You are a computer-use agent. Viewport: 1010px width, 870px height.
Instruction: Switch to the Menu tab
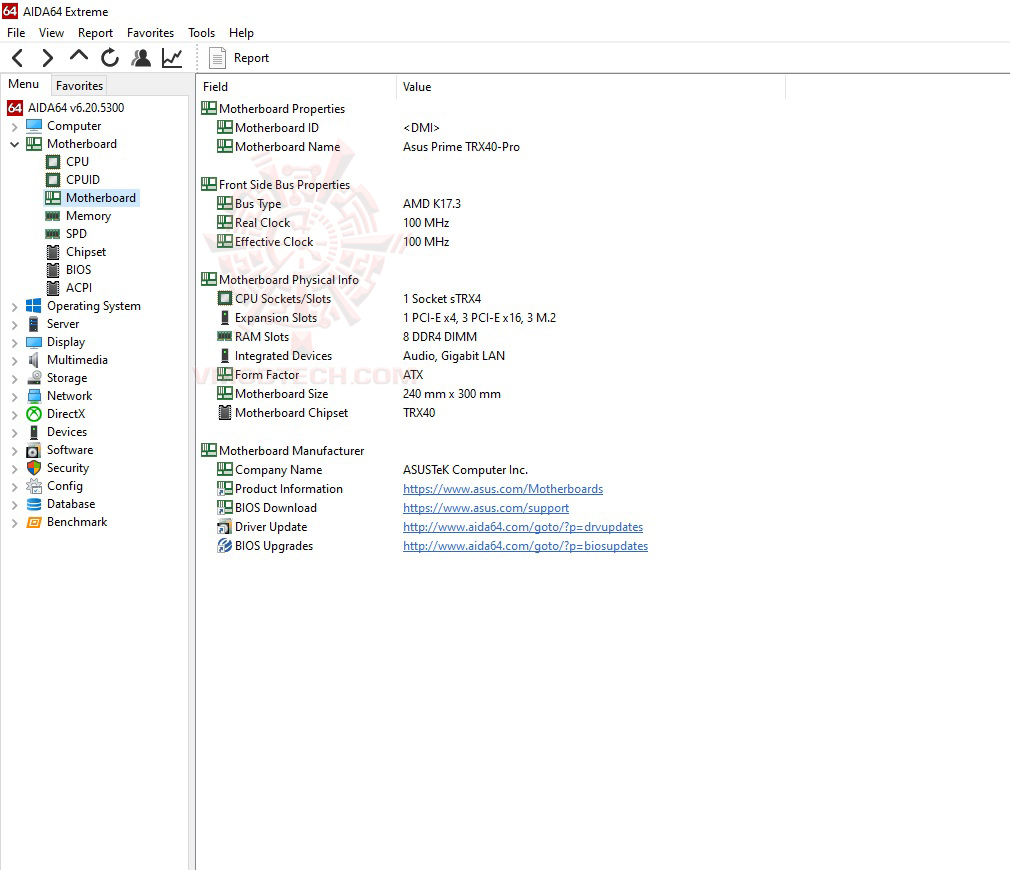(x=24, y=84)
